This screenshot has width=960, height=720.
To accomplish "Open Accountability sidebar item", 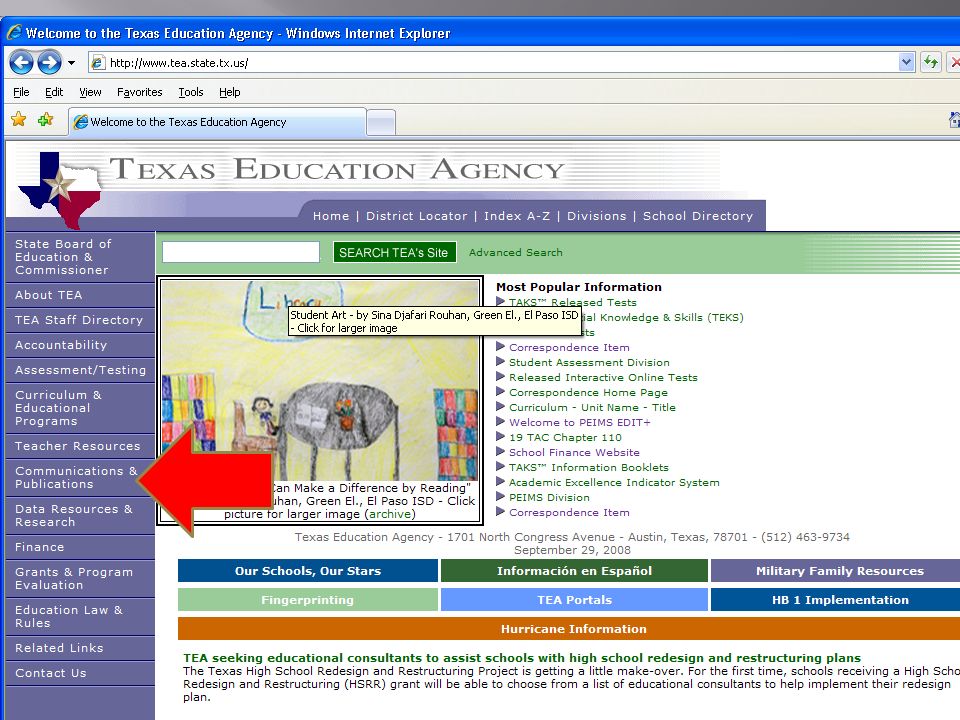I will tap(80, 345).
